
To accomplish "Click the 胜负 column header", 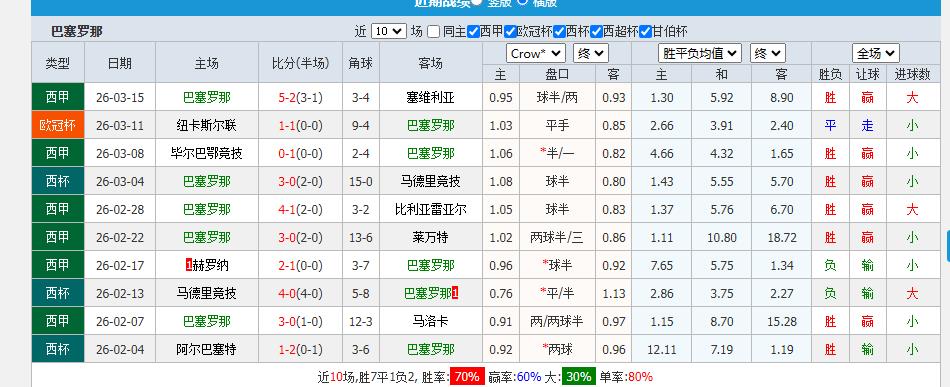I will 830,74.
